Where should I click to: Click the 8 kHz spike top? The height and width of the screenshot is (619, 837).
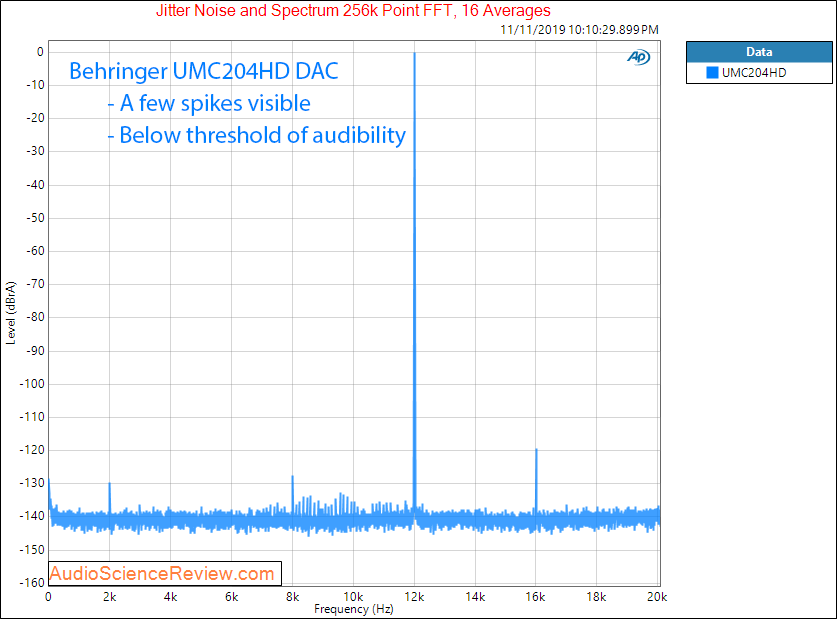[x=293, y=477]
